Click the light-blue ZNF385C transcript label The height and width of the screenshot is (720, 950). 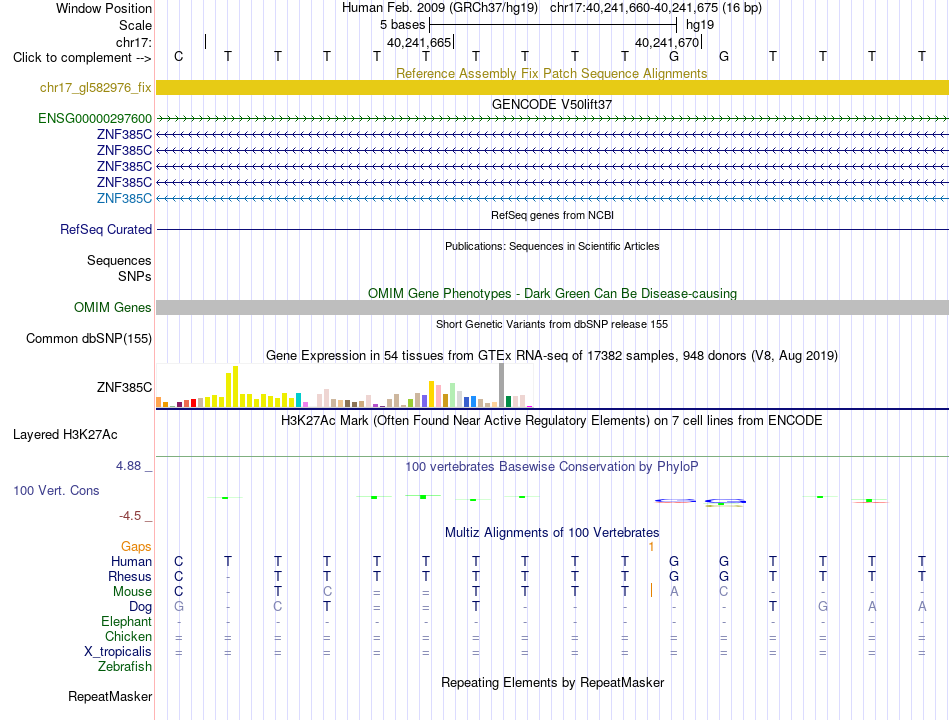pyautogui.click(x=124, y=198)
